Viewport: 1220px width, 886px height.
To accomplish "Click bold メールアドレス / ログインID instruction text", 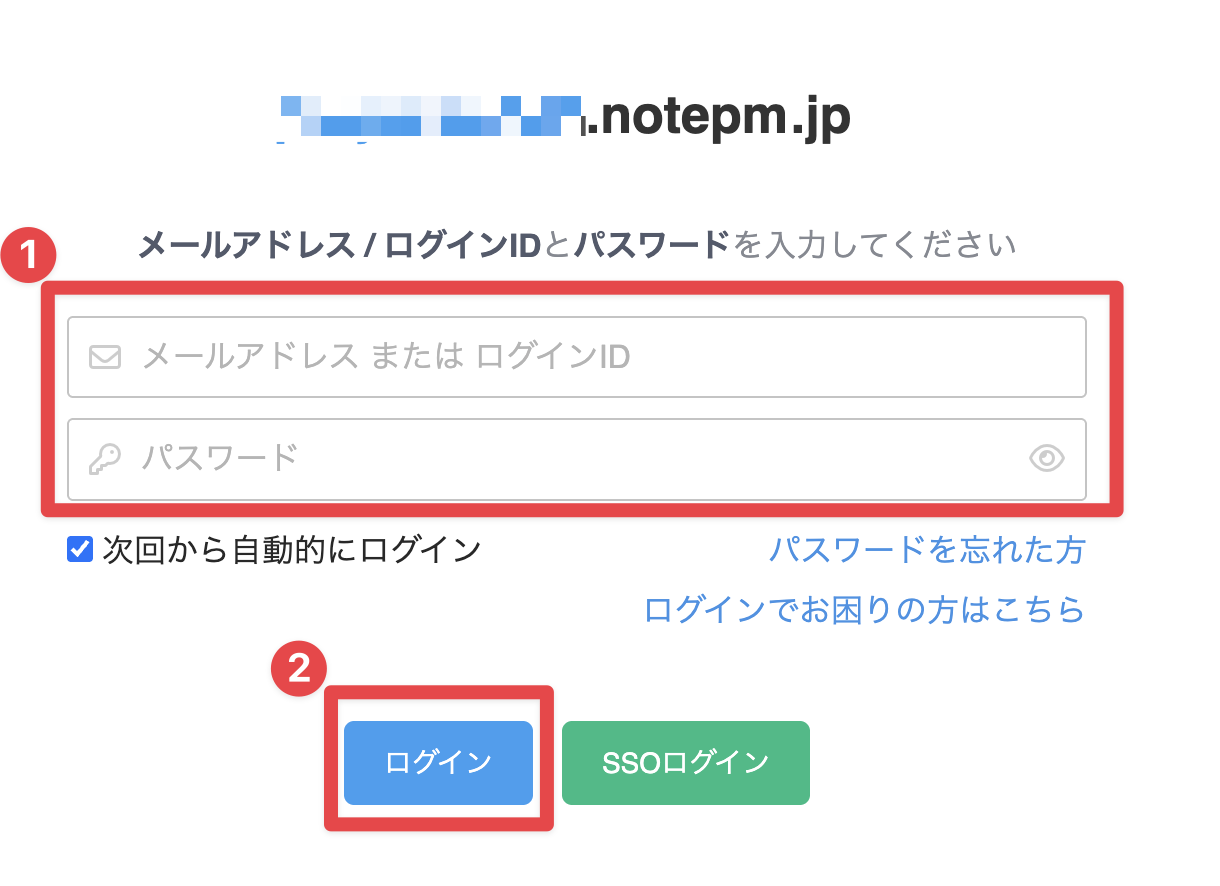I will [x=338, y=244].
